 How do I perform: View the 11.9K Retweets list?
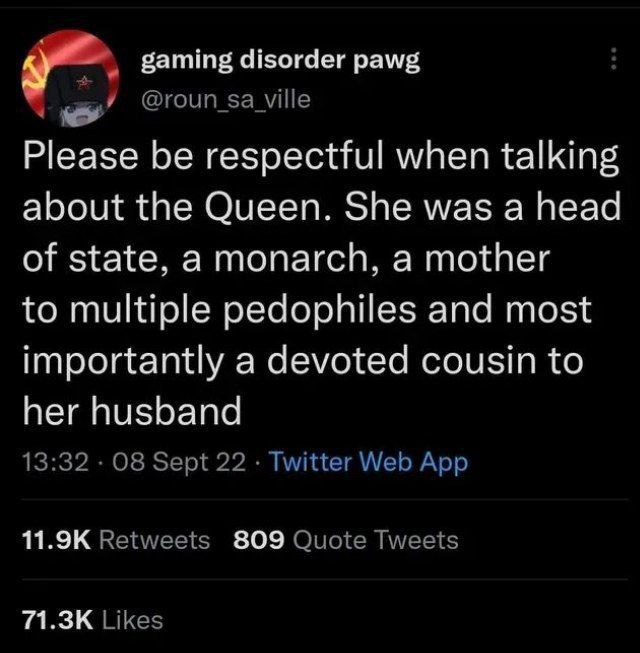tap(116, 540)
